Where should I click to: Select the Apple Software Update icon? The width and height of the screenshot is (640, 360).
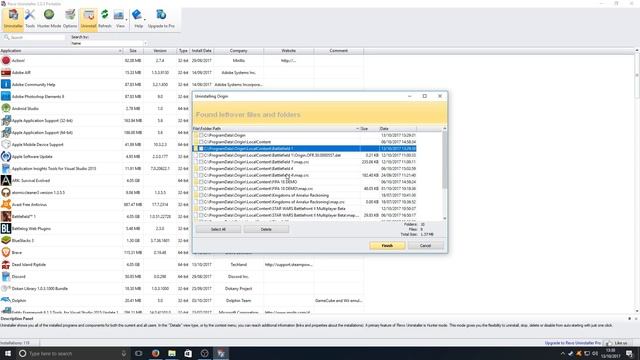pyautogui.click(x=6, y=156)
